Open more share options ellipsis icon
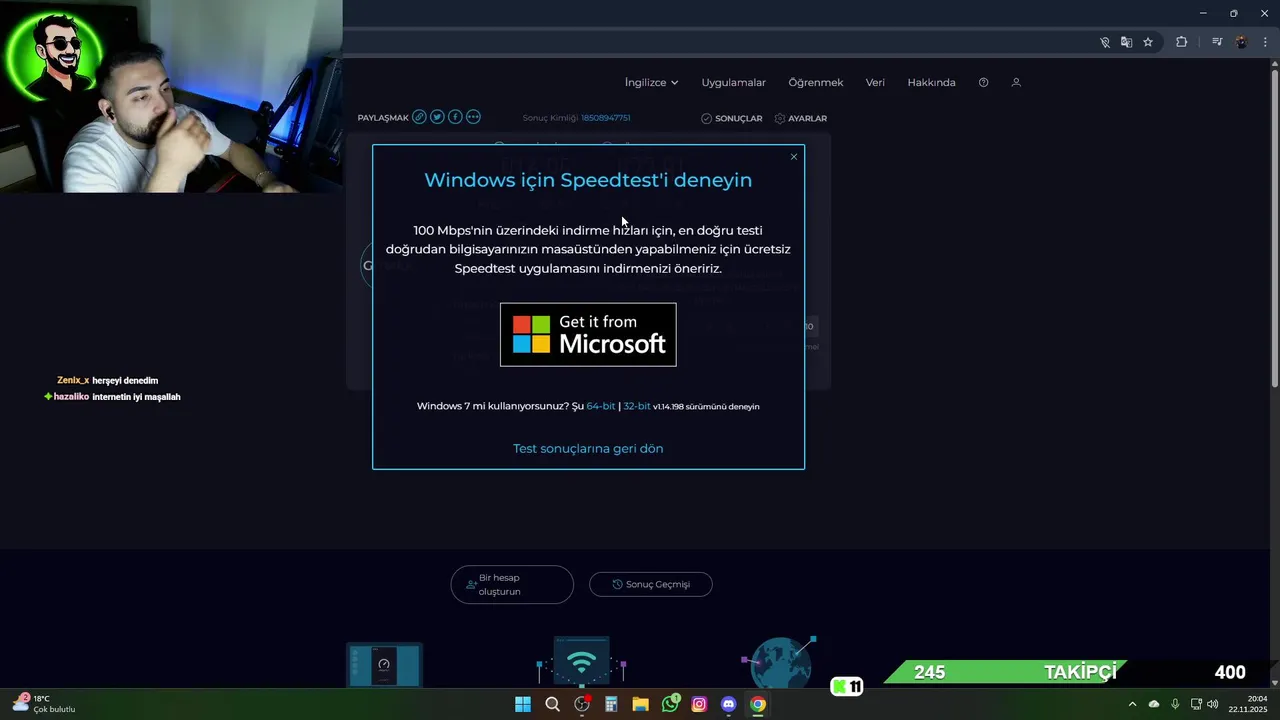The height and width of the screenshot is (720, 1280). (x=473, y=117)
